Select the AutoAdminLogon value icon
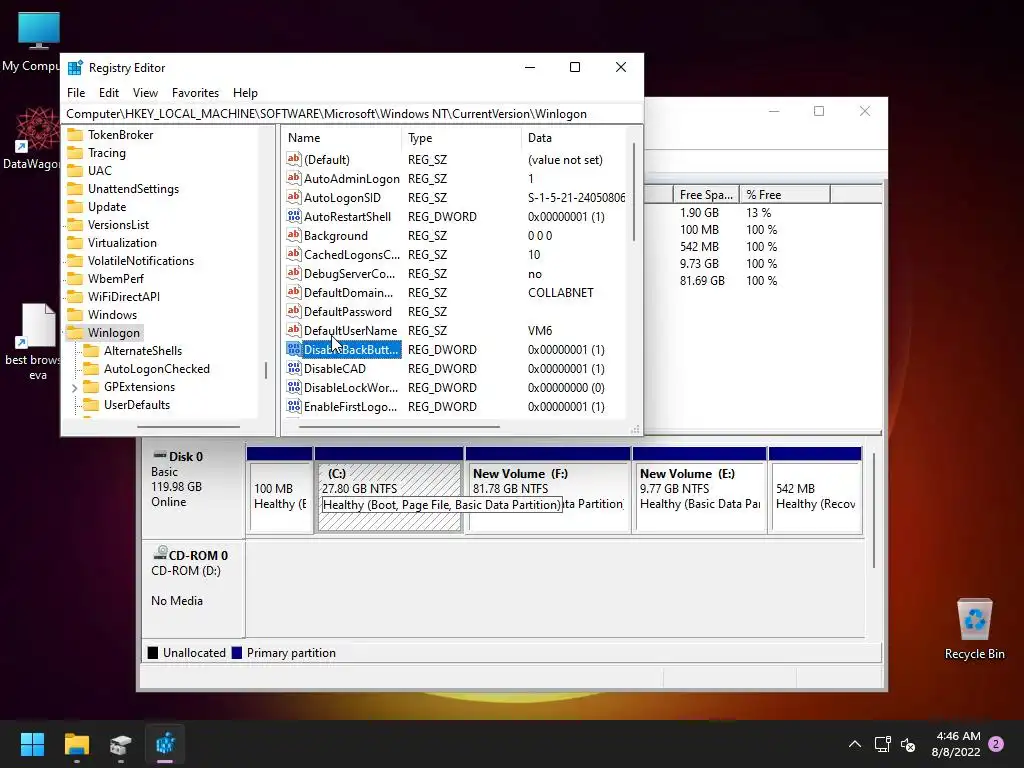Screen dimensions: 1024x768 coord(294,178)
